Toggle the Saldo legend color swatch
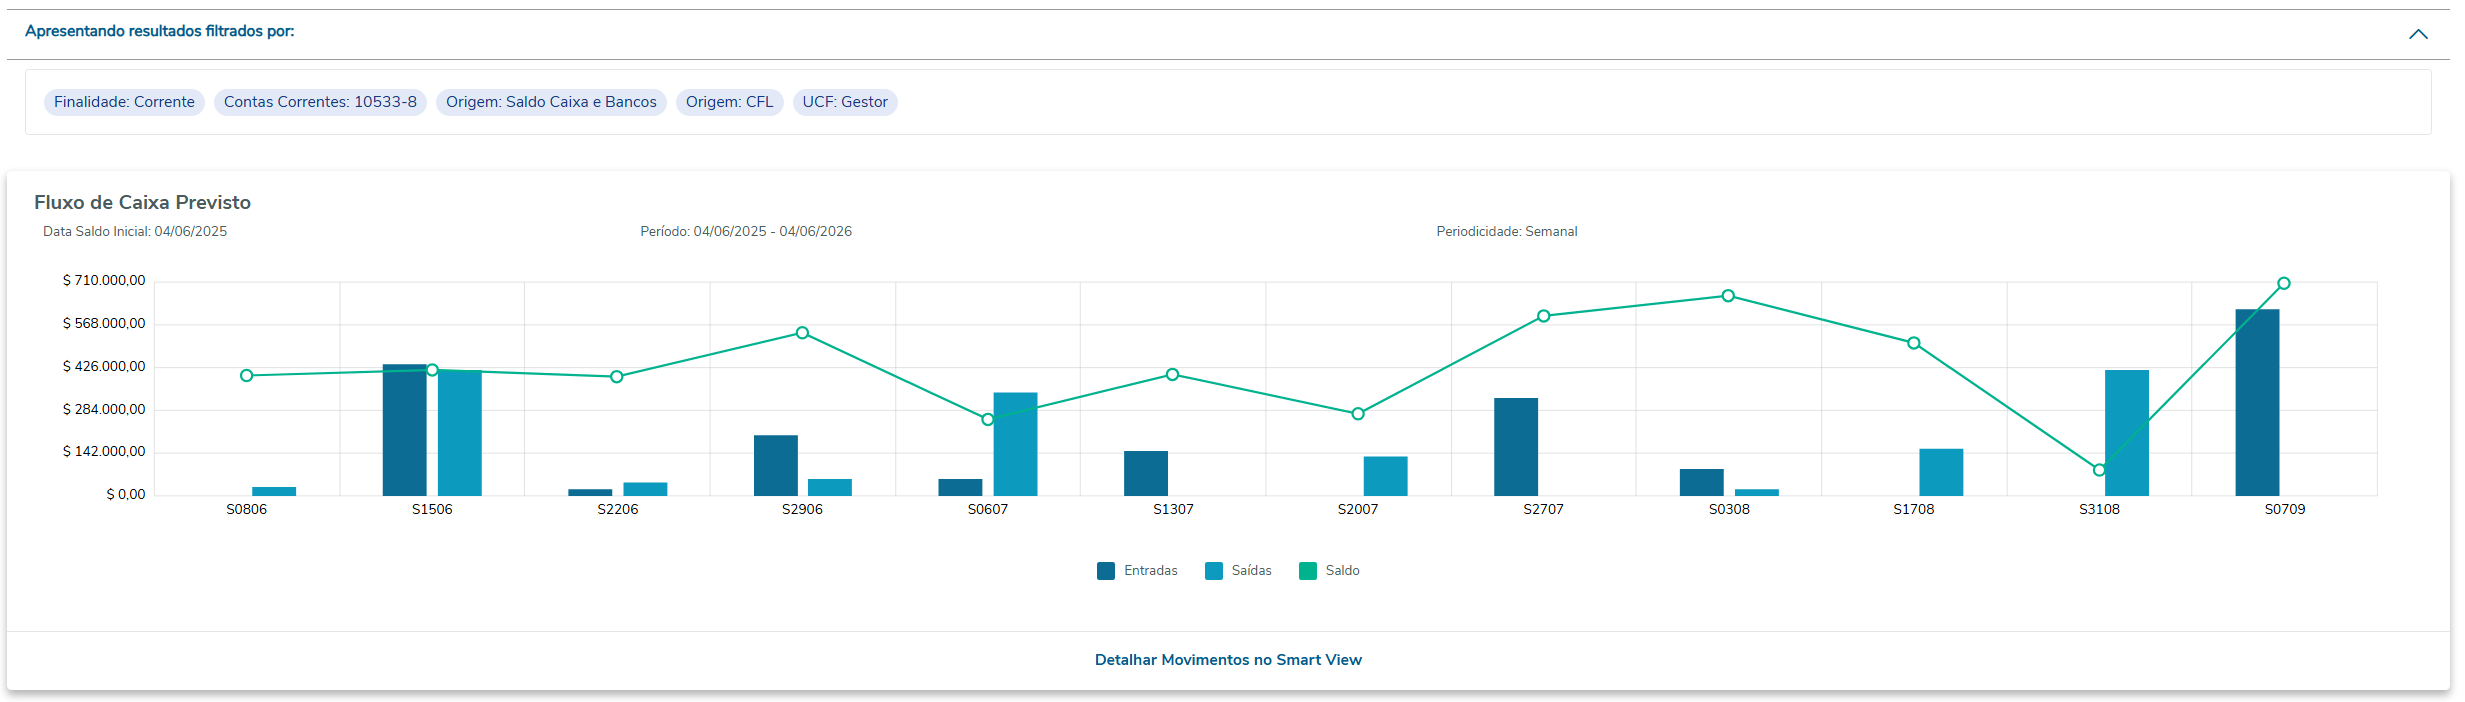 tap(1308, 571)
